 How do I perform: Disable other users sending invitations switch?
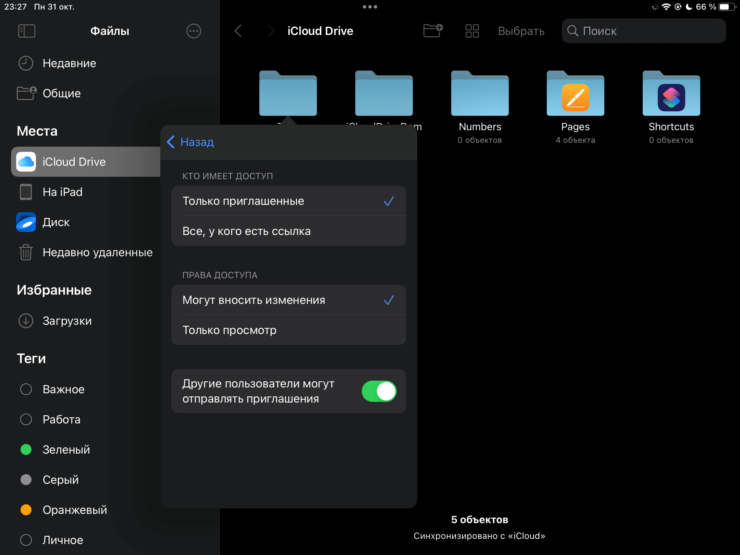point(378,391)
